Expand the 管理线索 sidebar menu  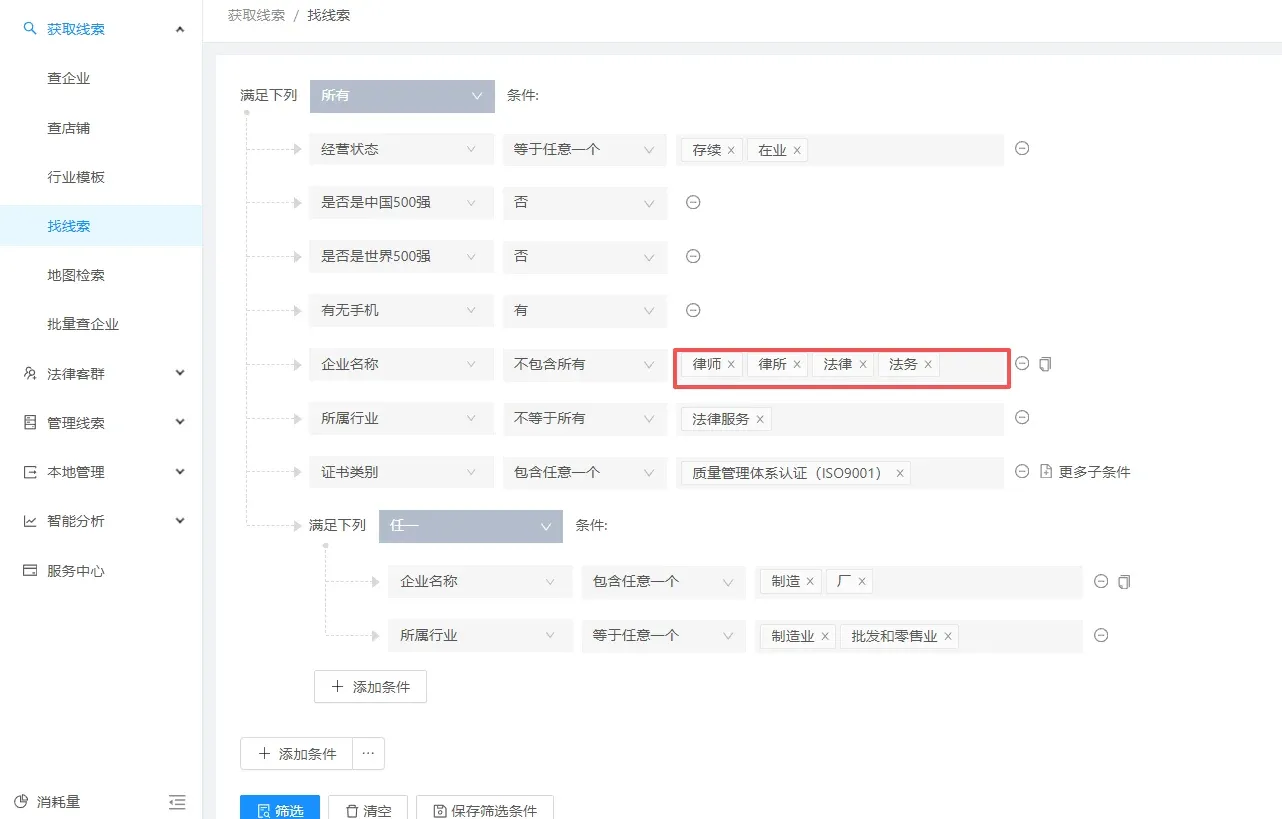[x=101, y=422]
